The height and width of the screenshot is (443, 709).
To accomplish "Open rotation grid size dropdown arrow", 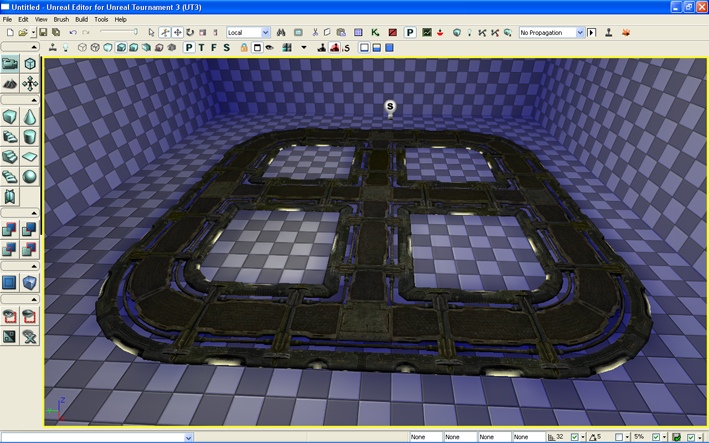I will 627,437.
